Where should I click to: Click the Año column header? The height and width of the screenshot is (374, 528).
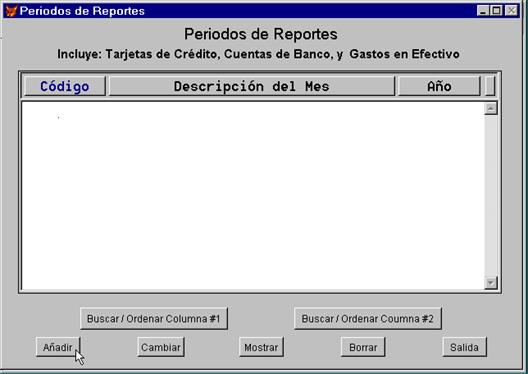point(439,86)
